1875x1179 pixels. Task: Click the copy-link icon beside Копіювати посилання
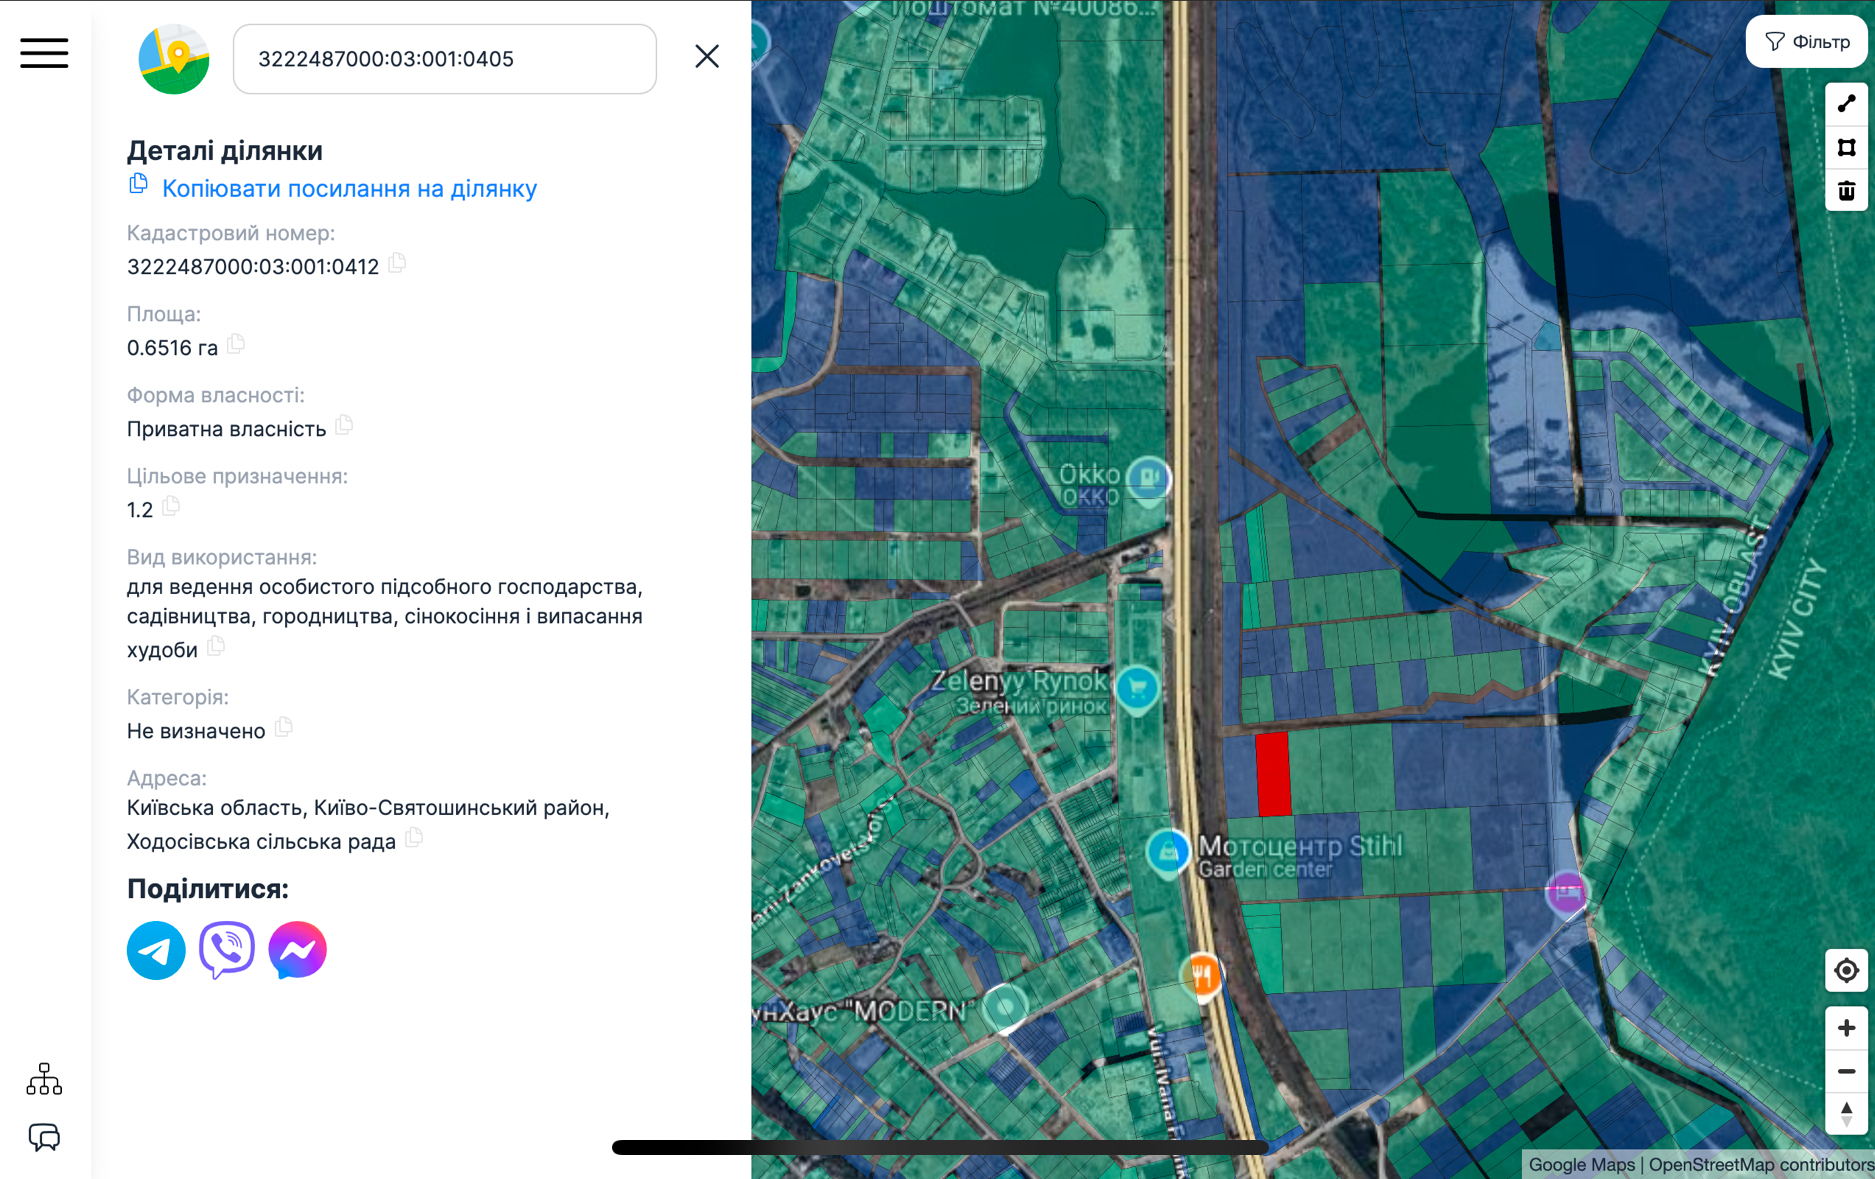(x=139, y=184)
